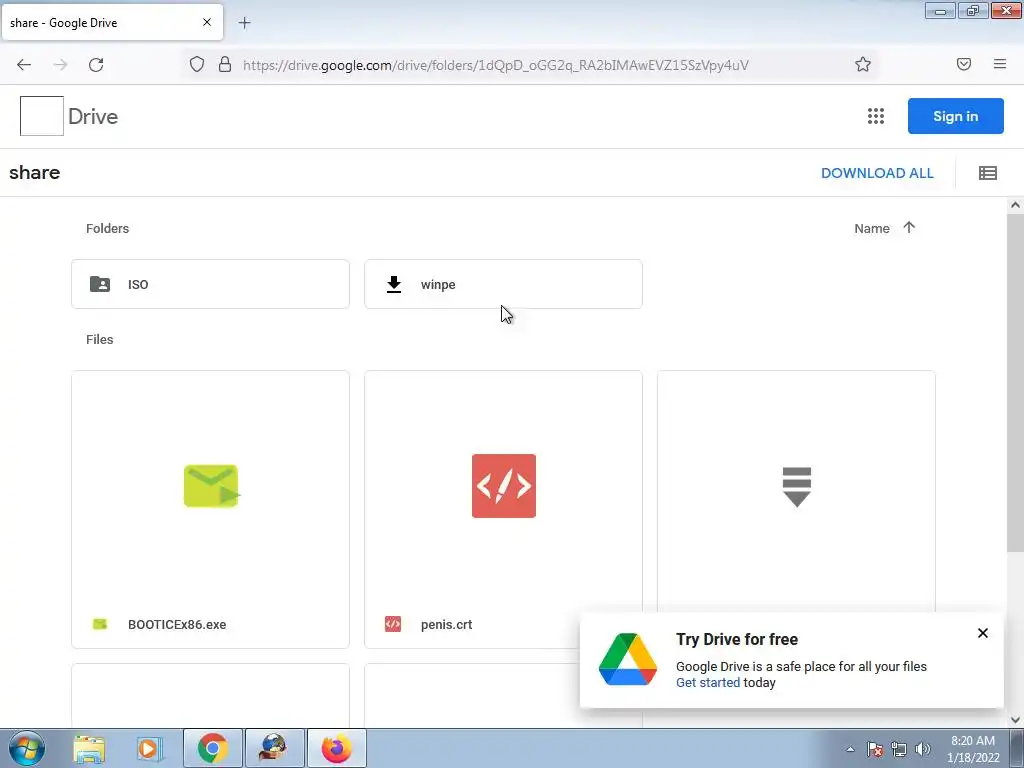
Task: Click the network tray icon
Action: (899, 749)
